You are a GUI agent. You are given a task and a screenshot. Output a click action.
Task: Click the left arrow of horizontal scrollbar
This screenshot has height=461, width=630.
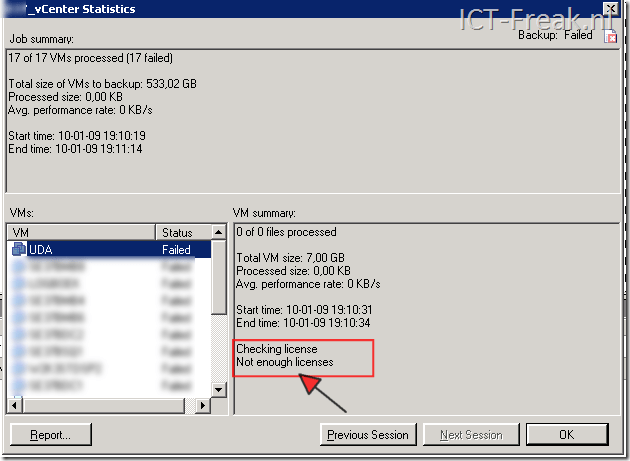click(15, 405)
